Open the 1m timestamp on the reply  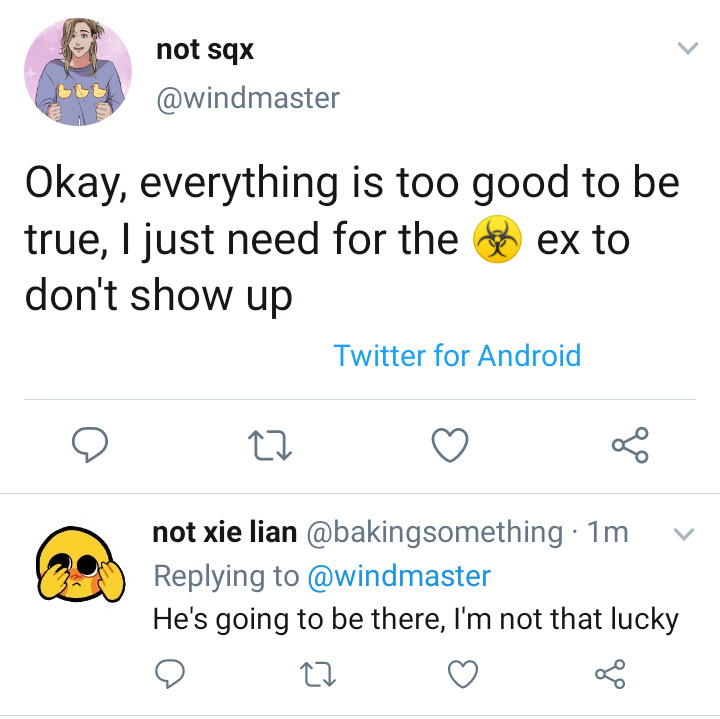point(608,532)
